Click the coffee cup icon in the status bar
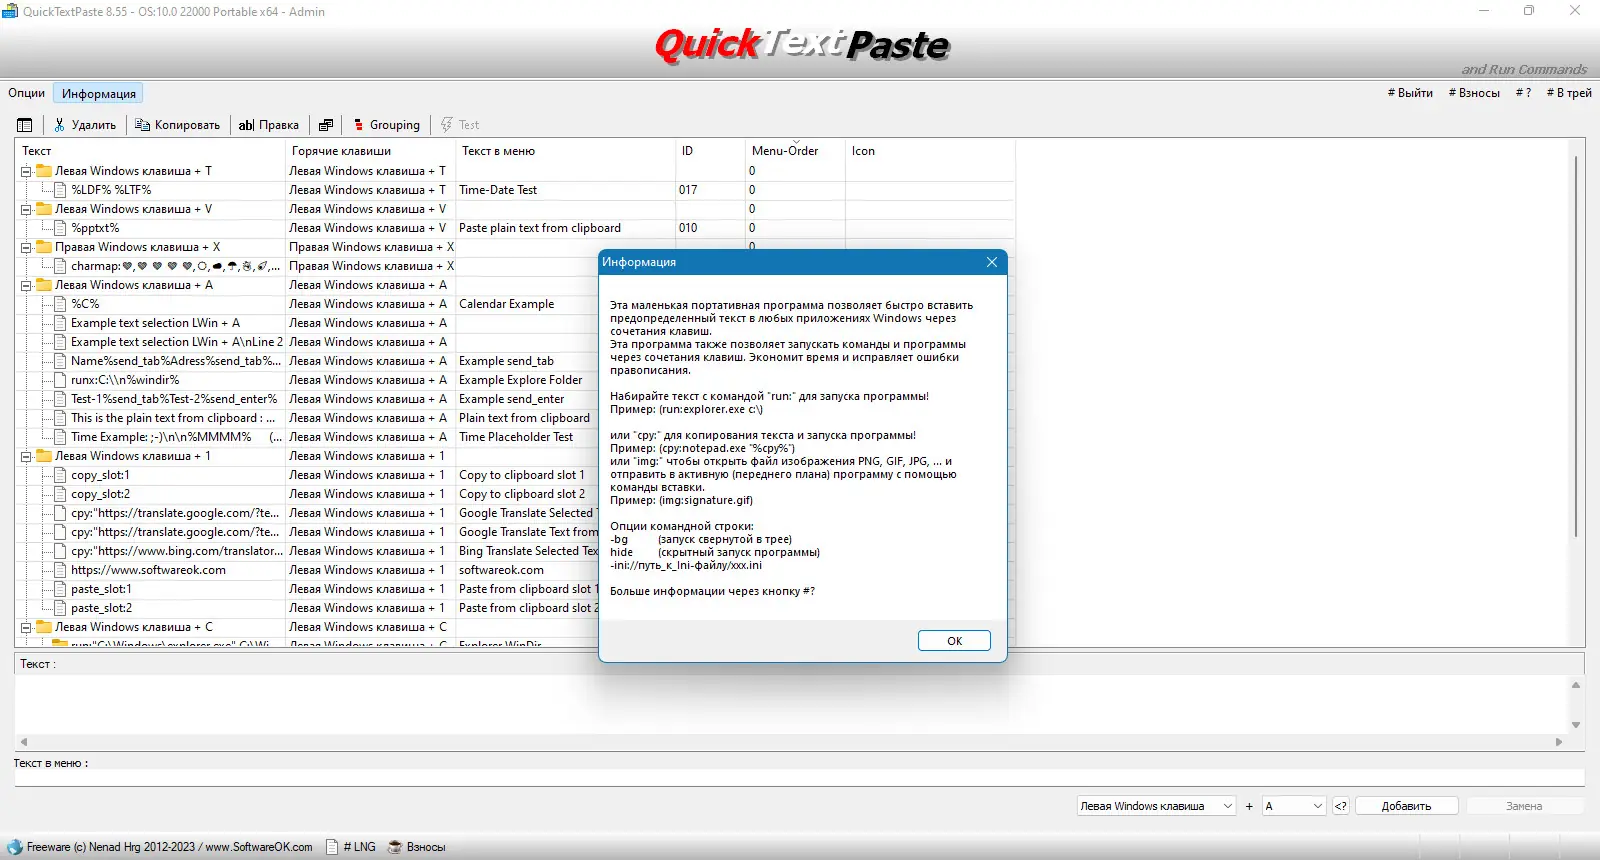 point(395,847)
